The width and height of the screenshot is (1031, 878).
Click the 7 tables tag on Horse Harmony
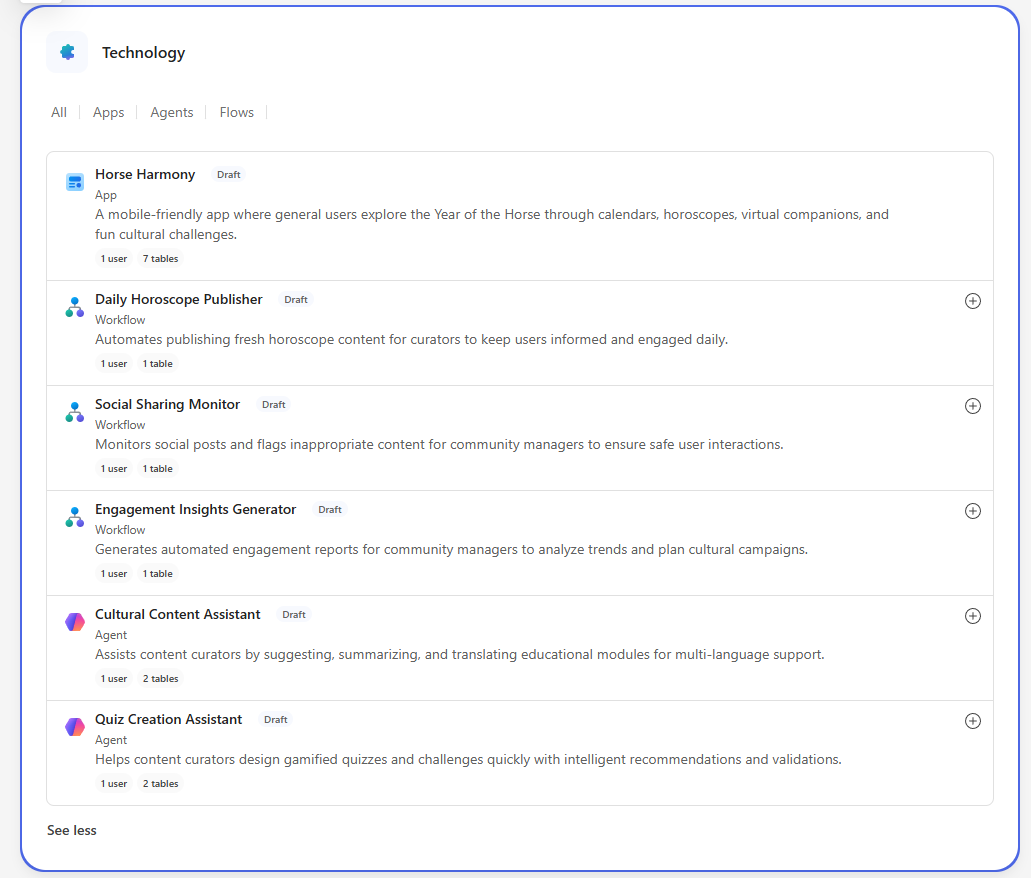click(x=160, y=258)
